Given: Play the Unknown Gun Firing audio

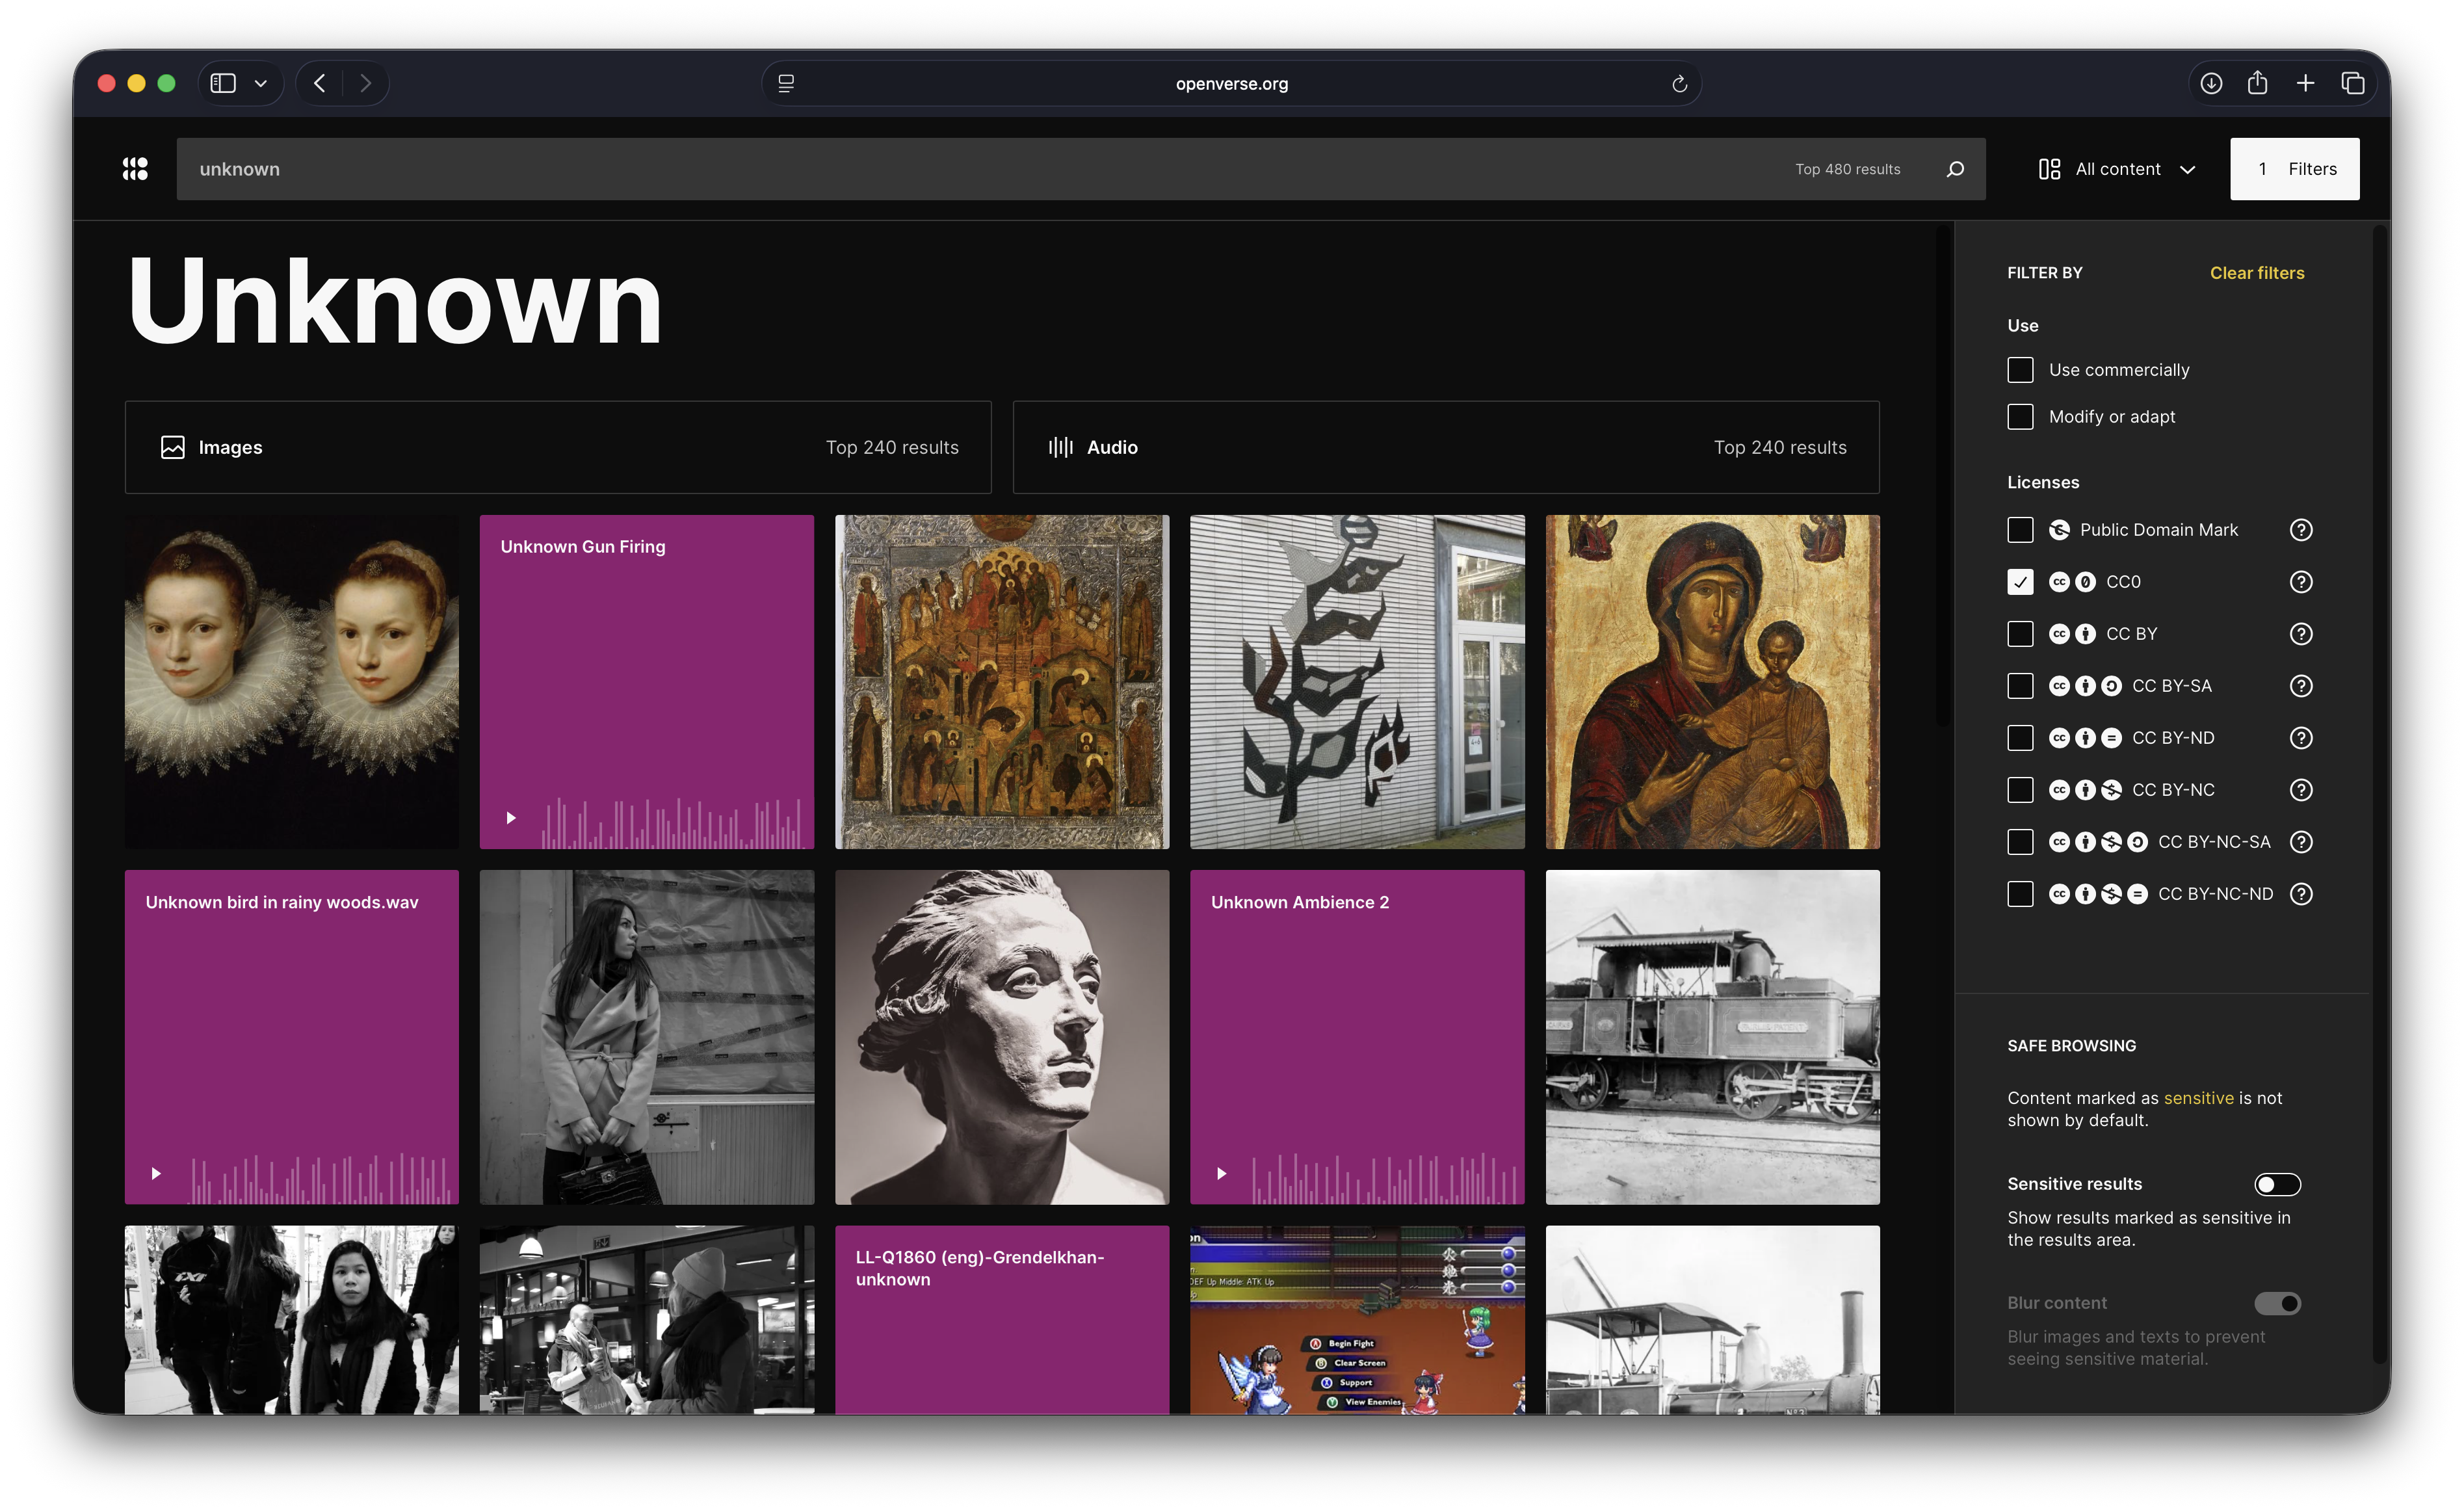Looking at the screenshot, I should [x=511, y=818].
